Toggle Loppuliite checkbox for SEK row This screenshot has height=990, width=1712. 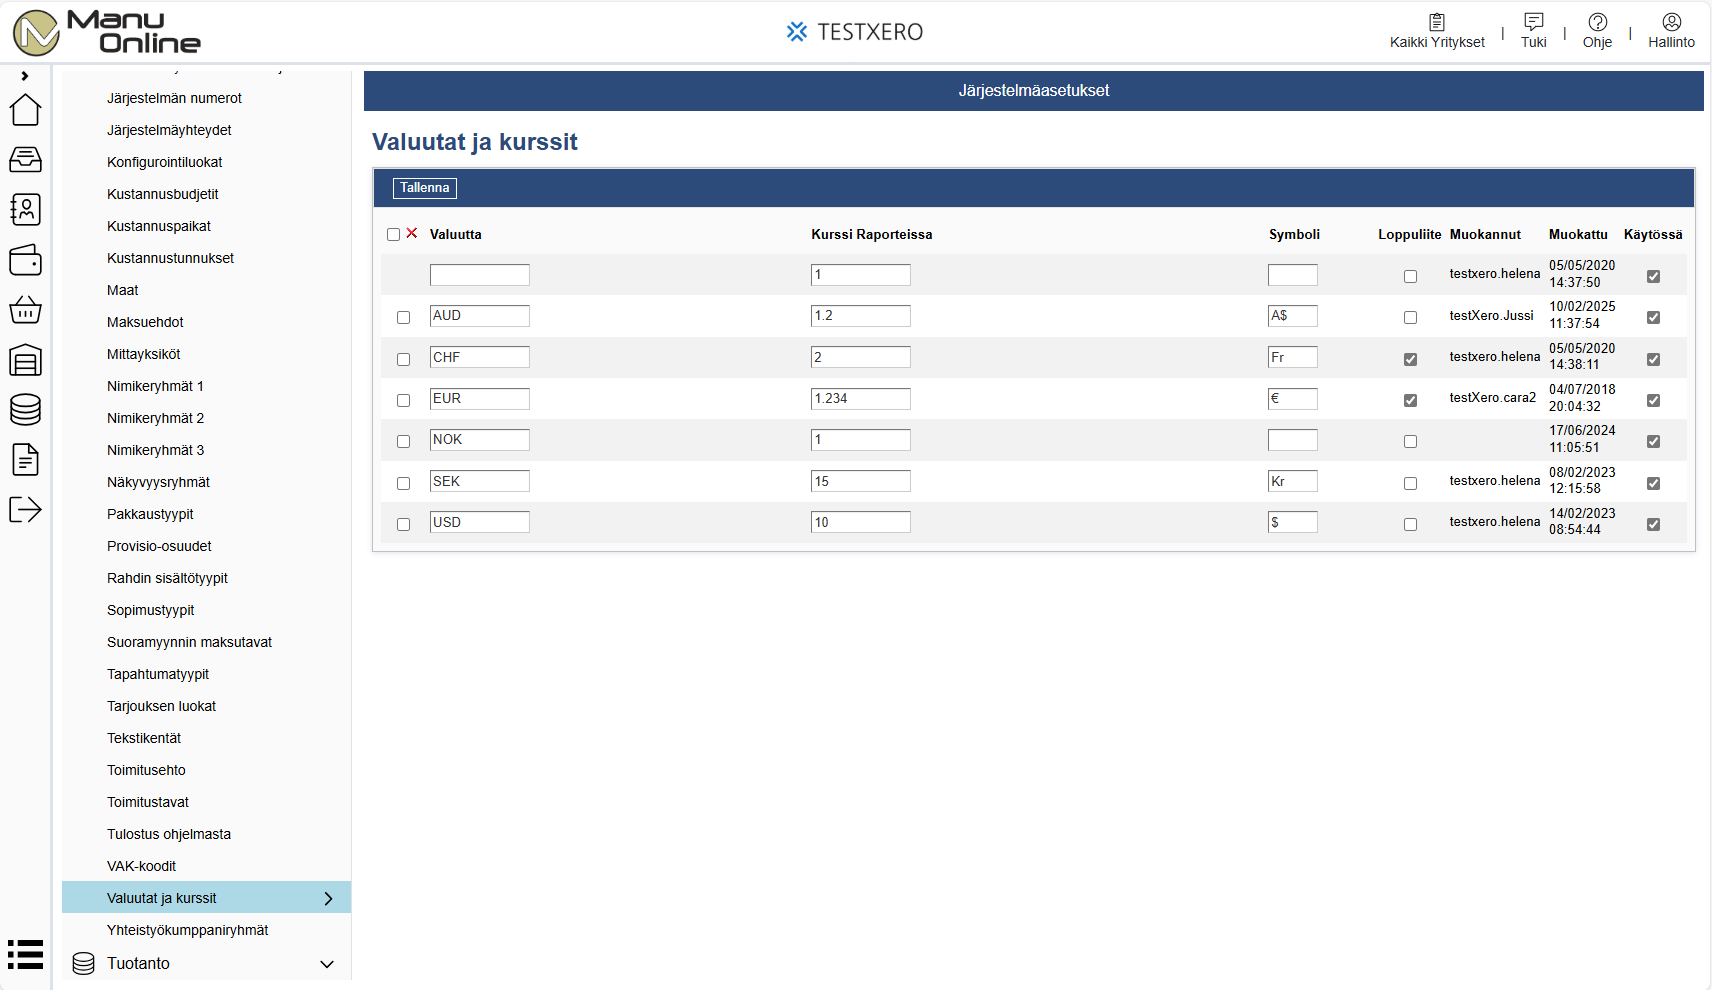click(1410, 483)
